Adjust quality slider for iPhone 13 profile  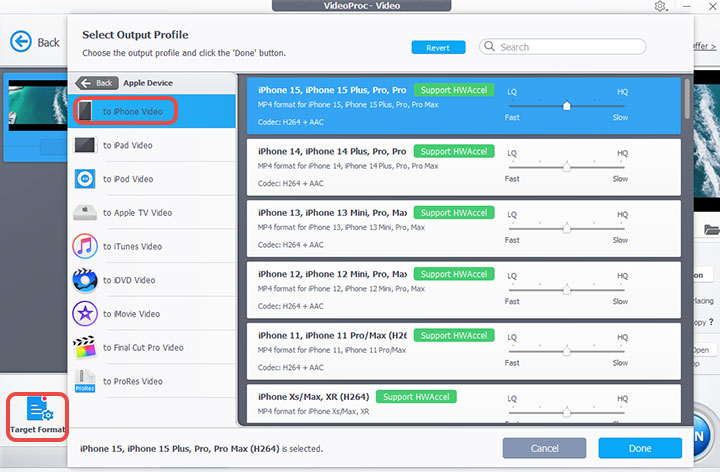[567, 228]
